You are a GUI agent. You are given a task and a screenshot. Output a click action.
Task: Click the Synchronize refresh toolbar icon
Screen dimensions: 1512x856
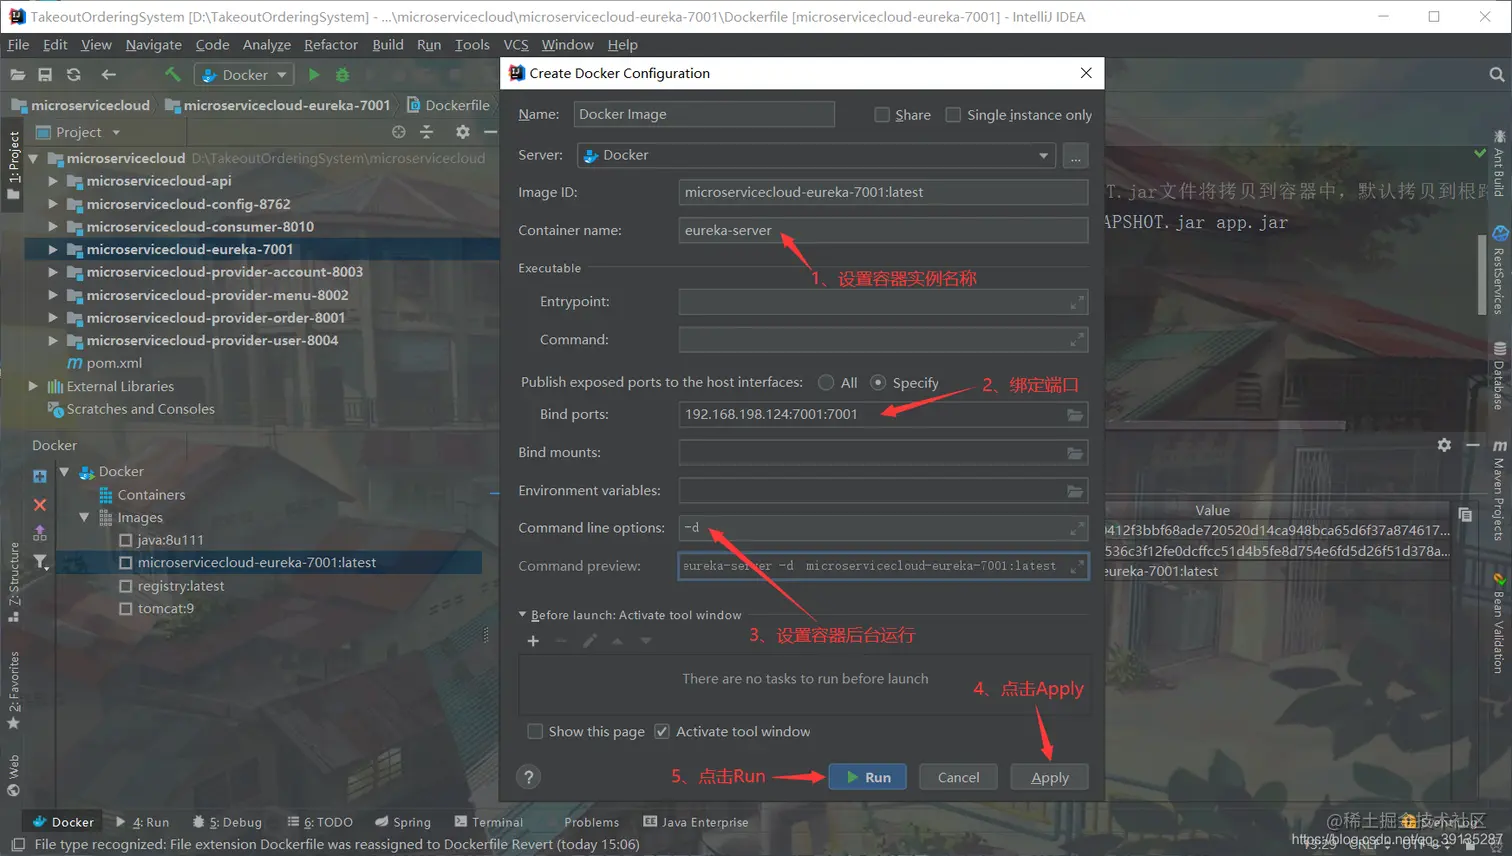74,75
